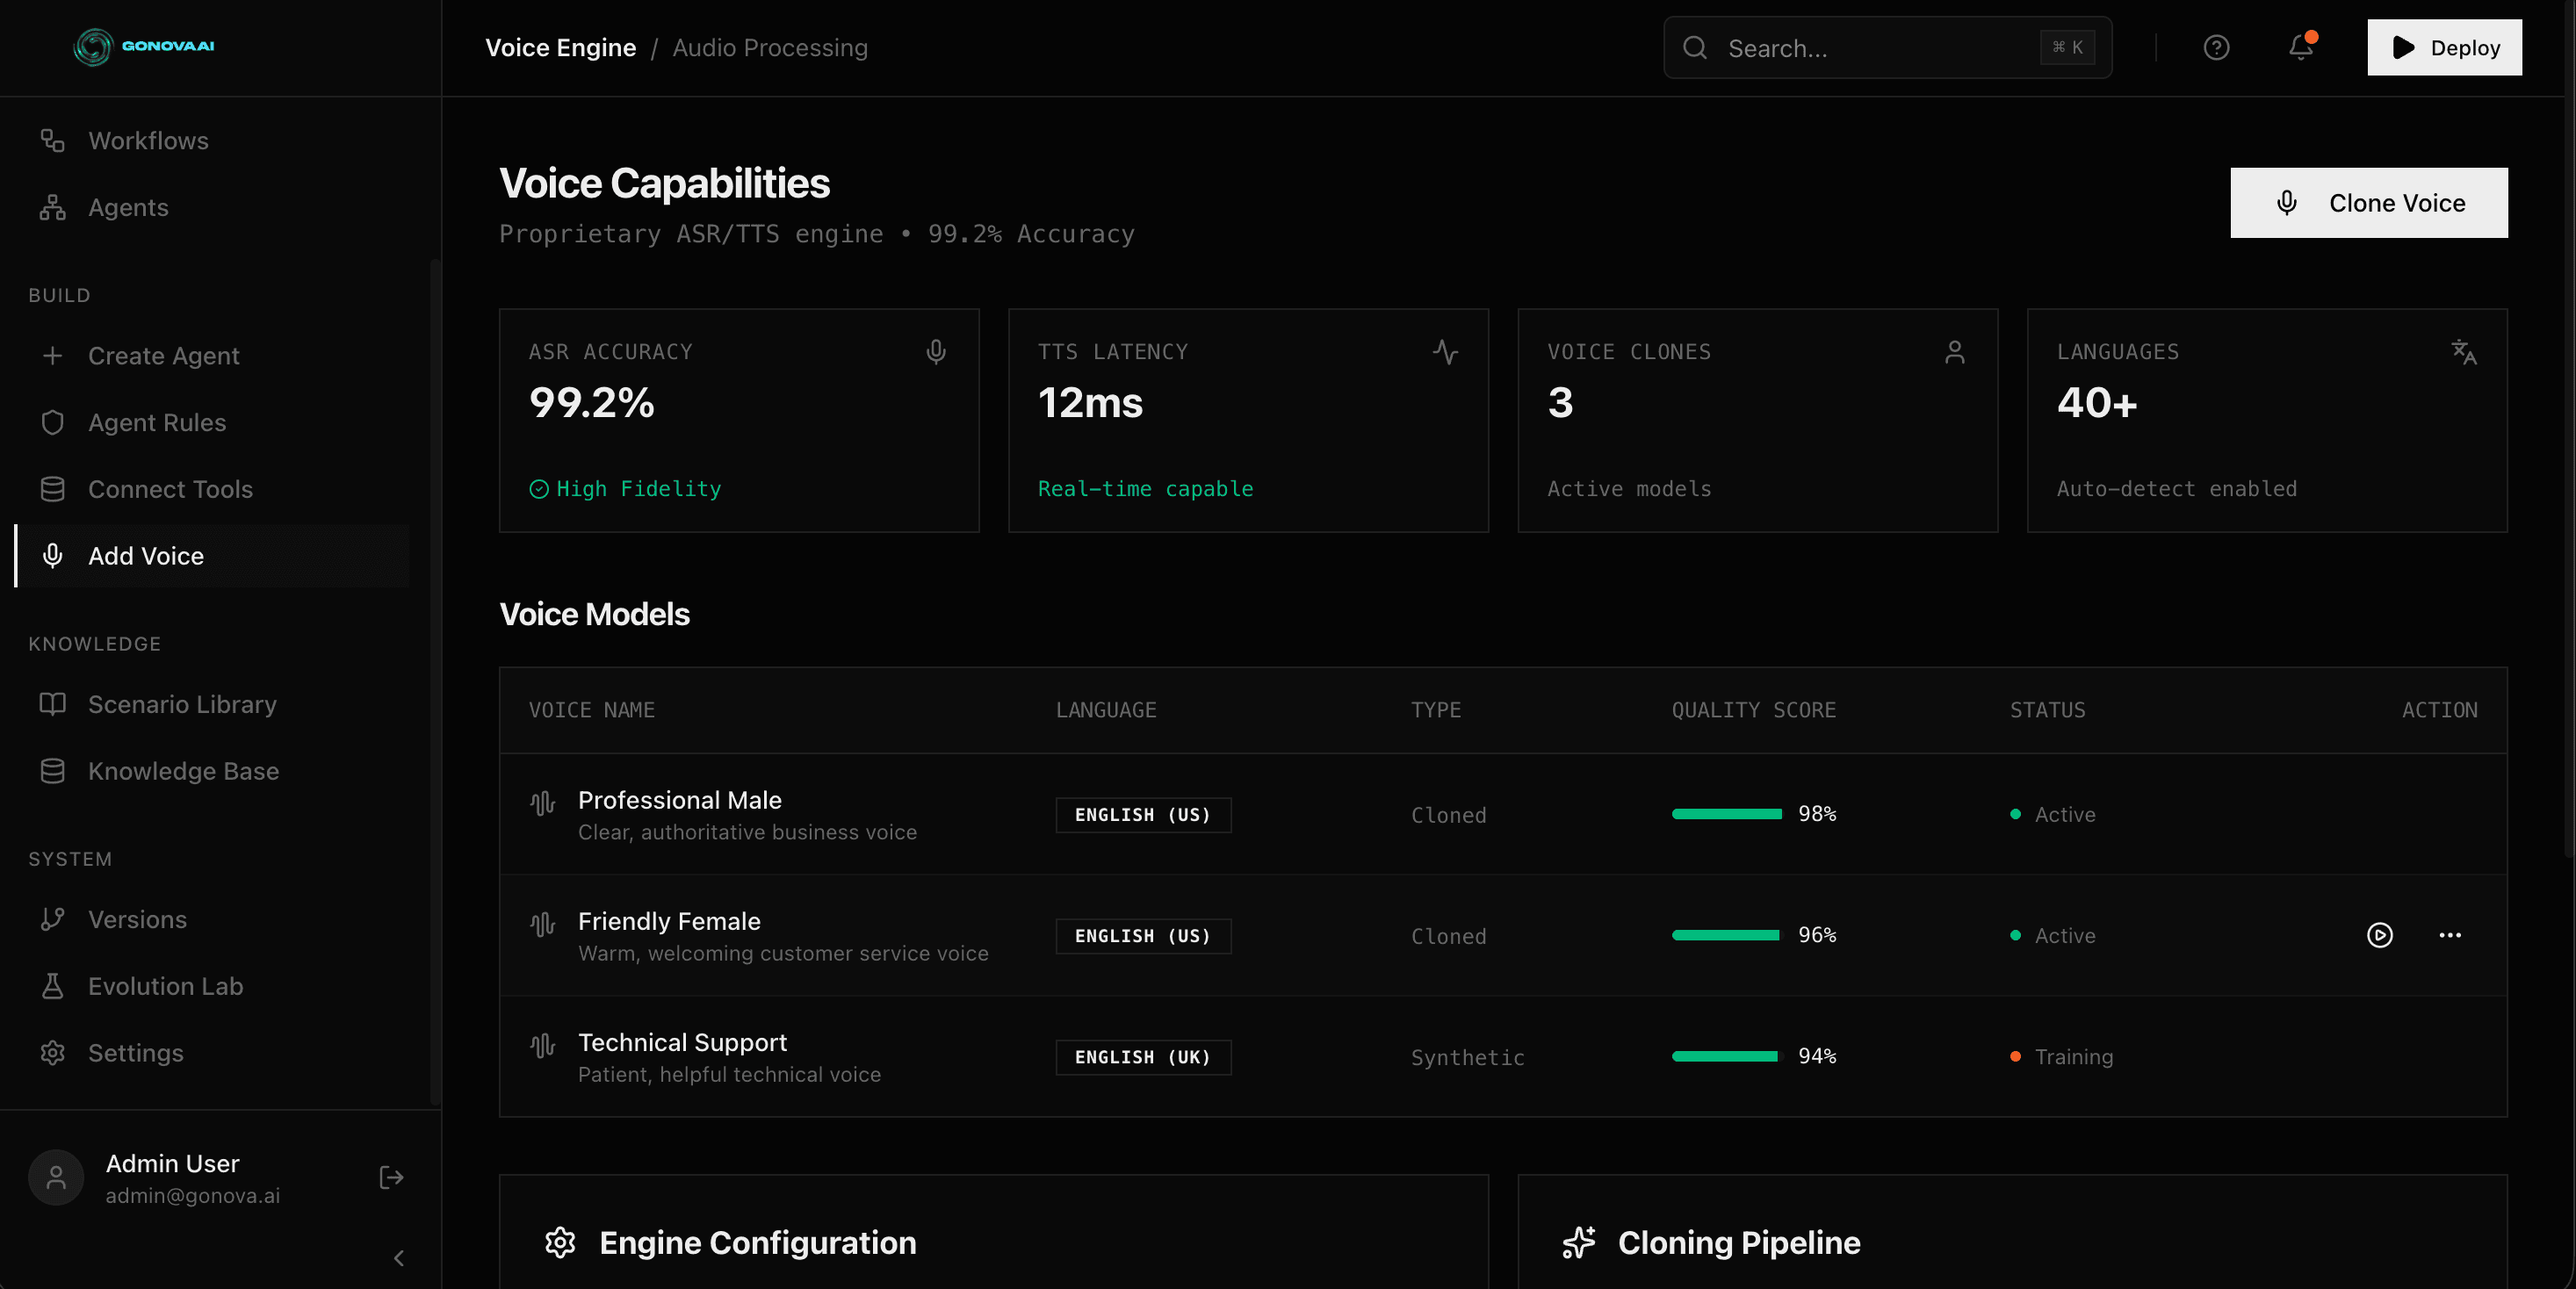Click the Deploy button
2576x1289 pixels.
click(2443, 47)
